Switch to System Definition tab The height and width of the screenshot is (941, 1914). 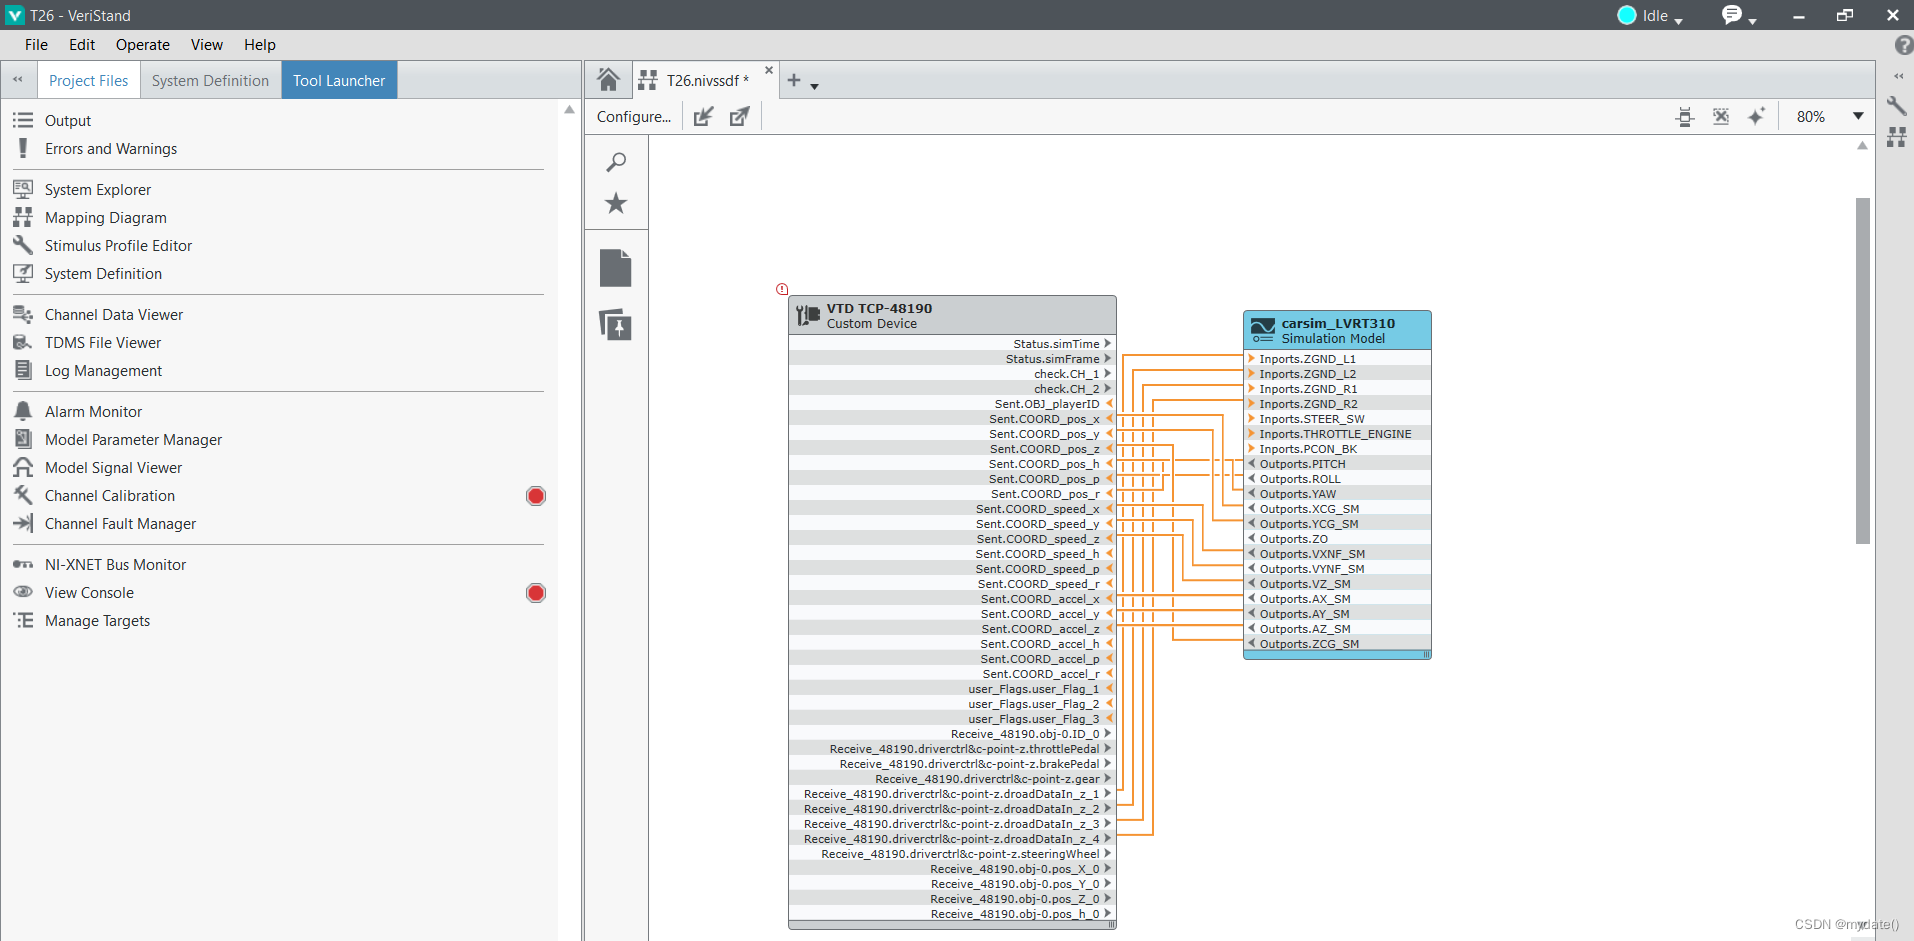pyautogui.click(x=210, y=80)
